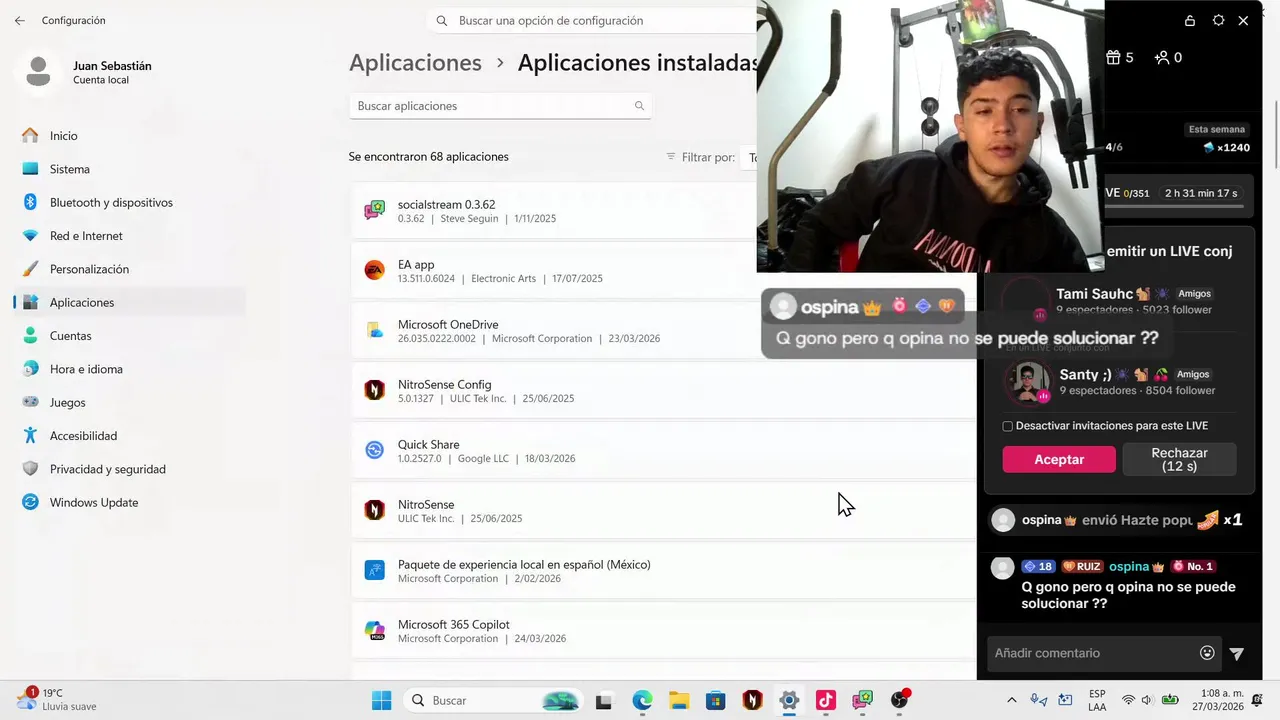
Task: Open the ESP LAA language switcher
Action: [1097, 700]
